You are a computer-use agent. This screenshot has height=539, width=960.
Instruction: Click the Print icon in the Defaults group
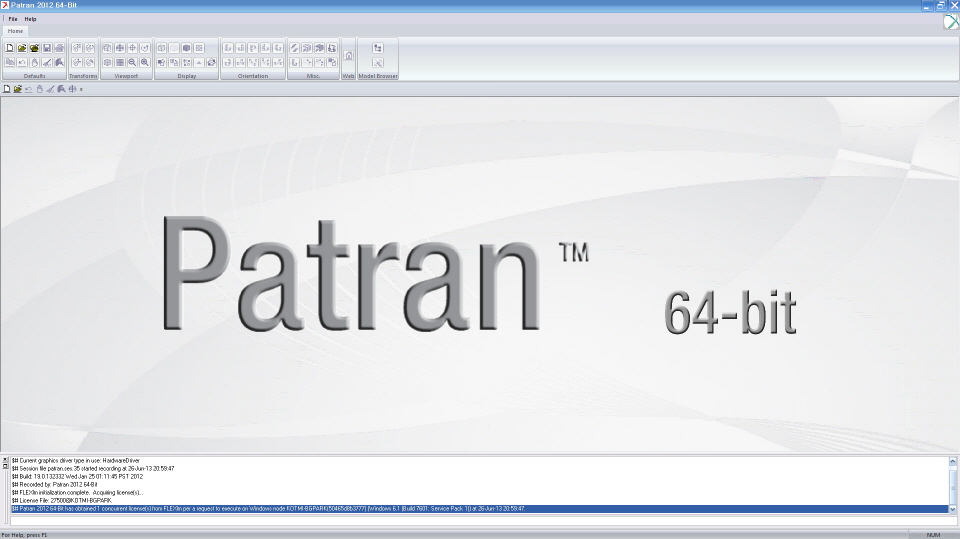tap(59, 48)
